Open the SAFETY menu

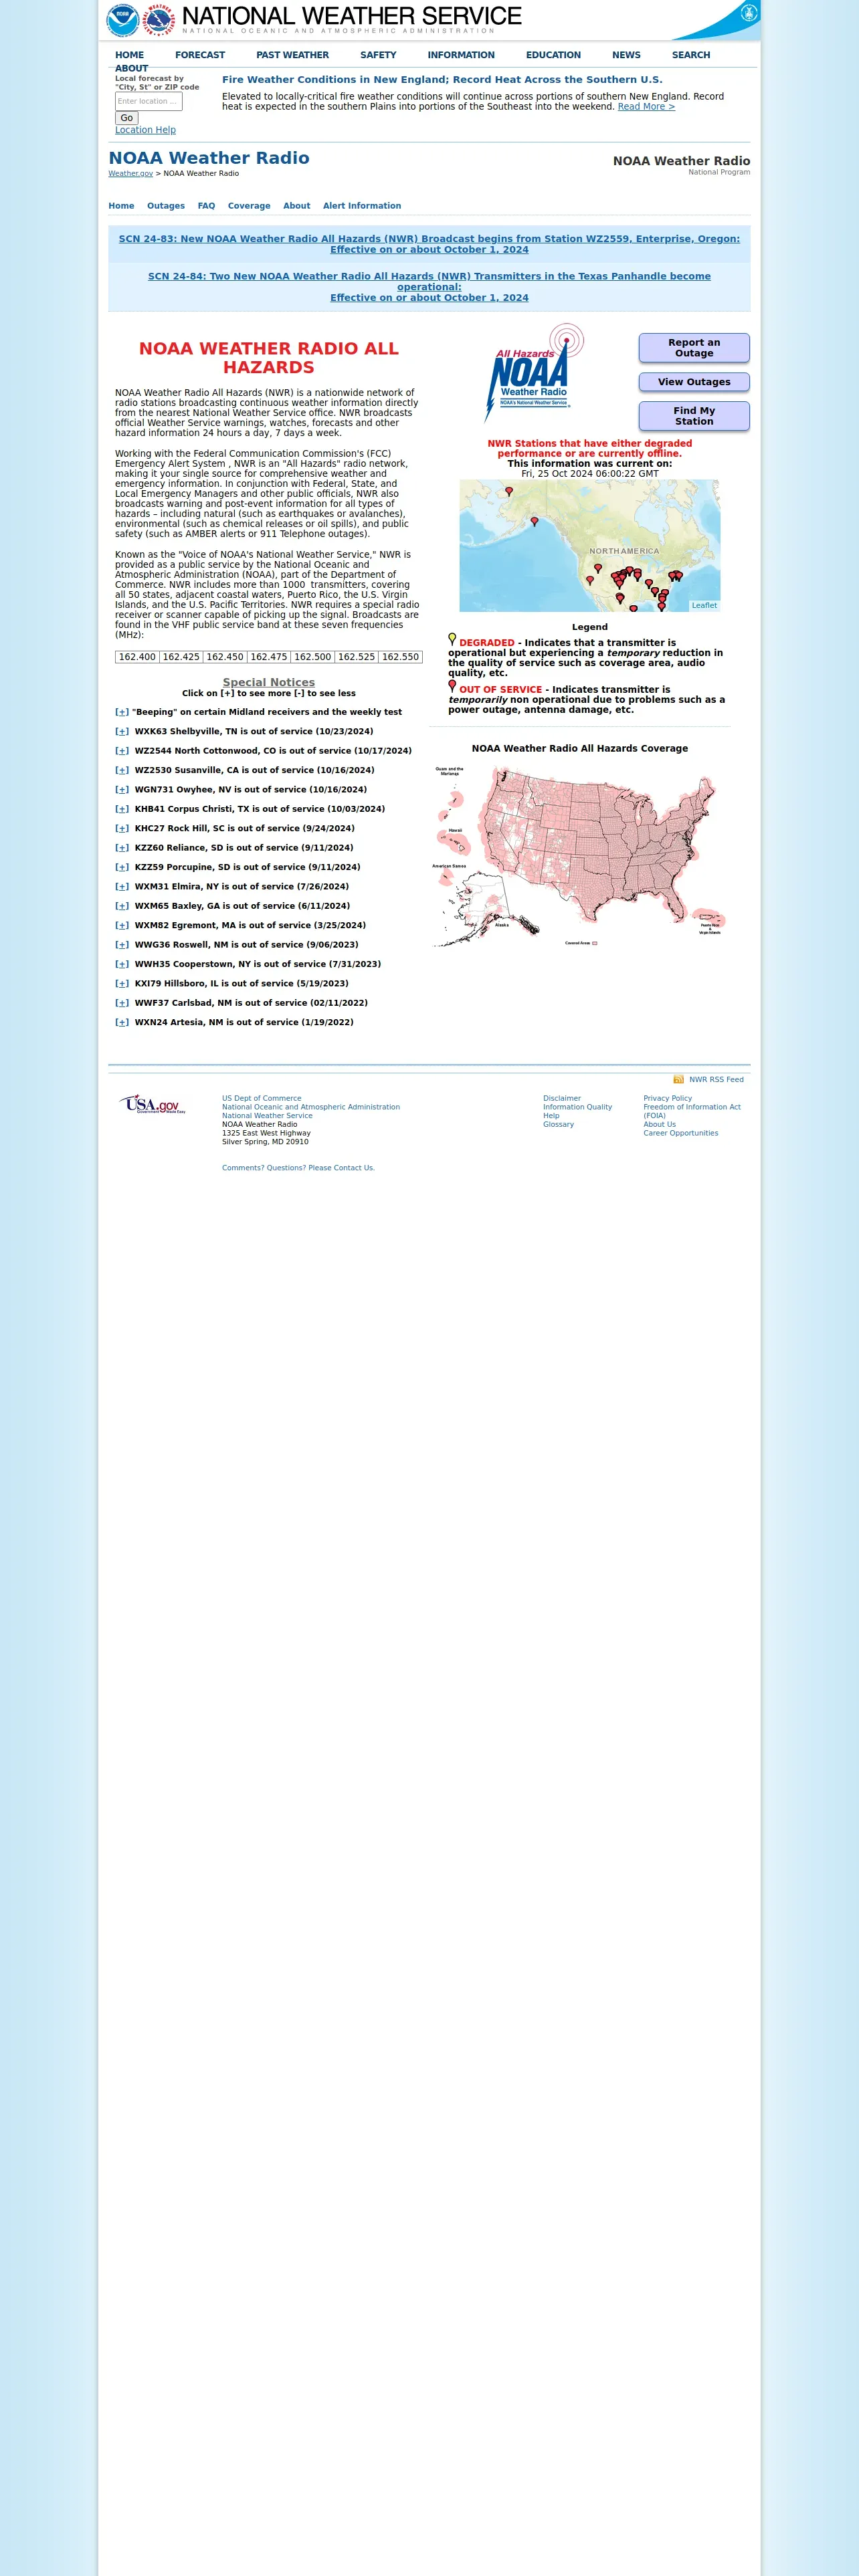click(x=378, y=55)
